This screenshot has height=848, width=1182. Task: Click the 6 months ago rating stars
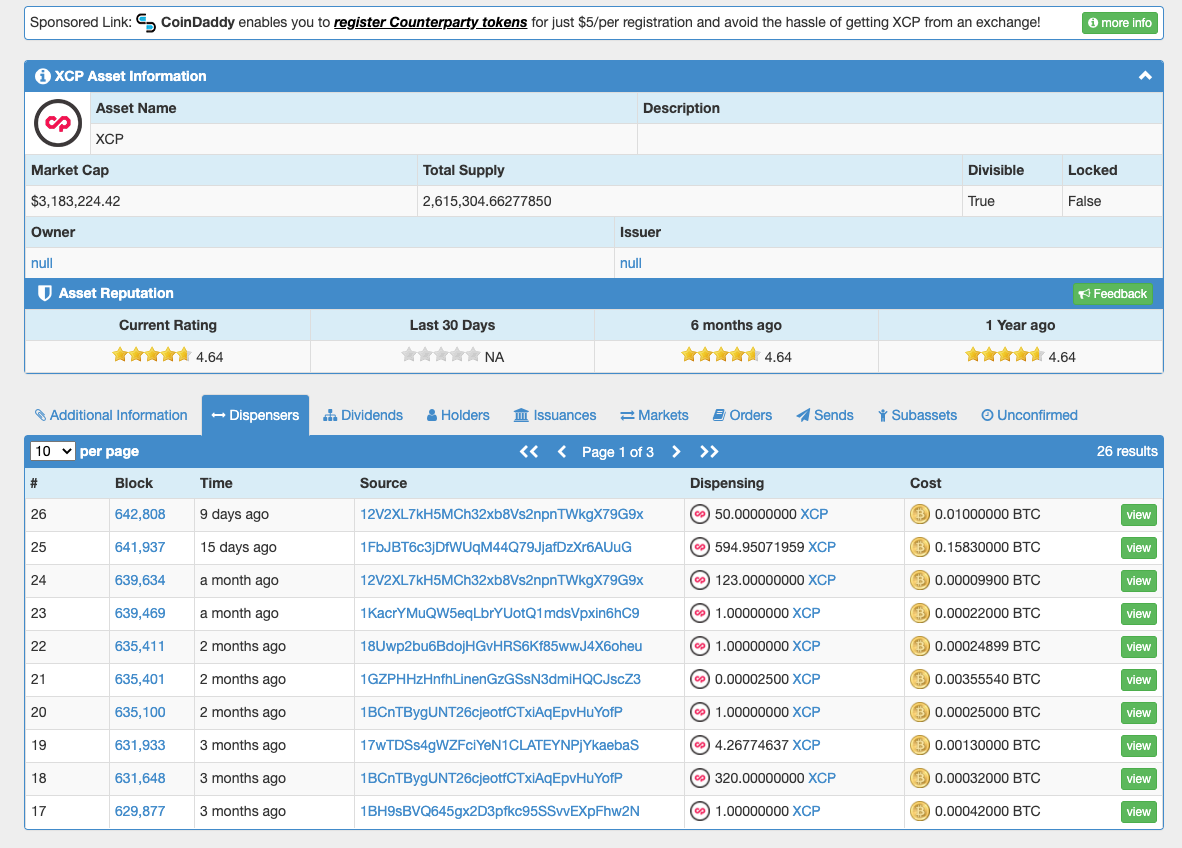click(720, 355)
